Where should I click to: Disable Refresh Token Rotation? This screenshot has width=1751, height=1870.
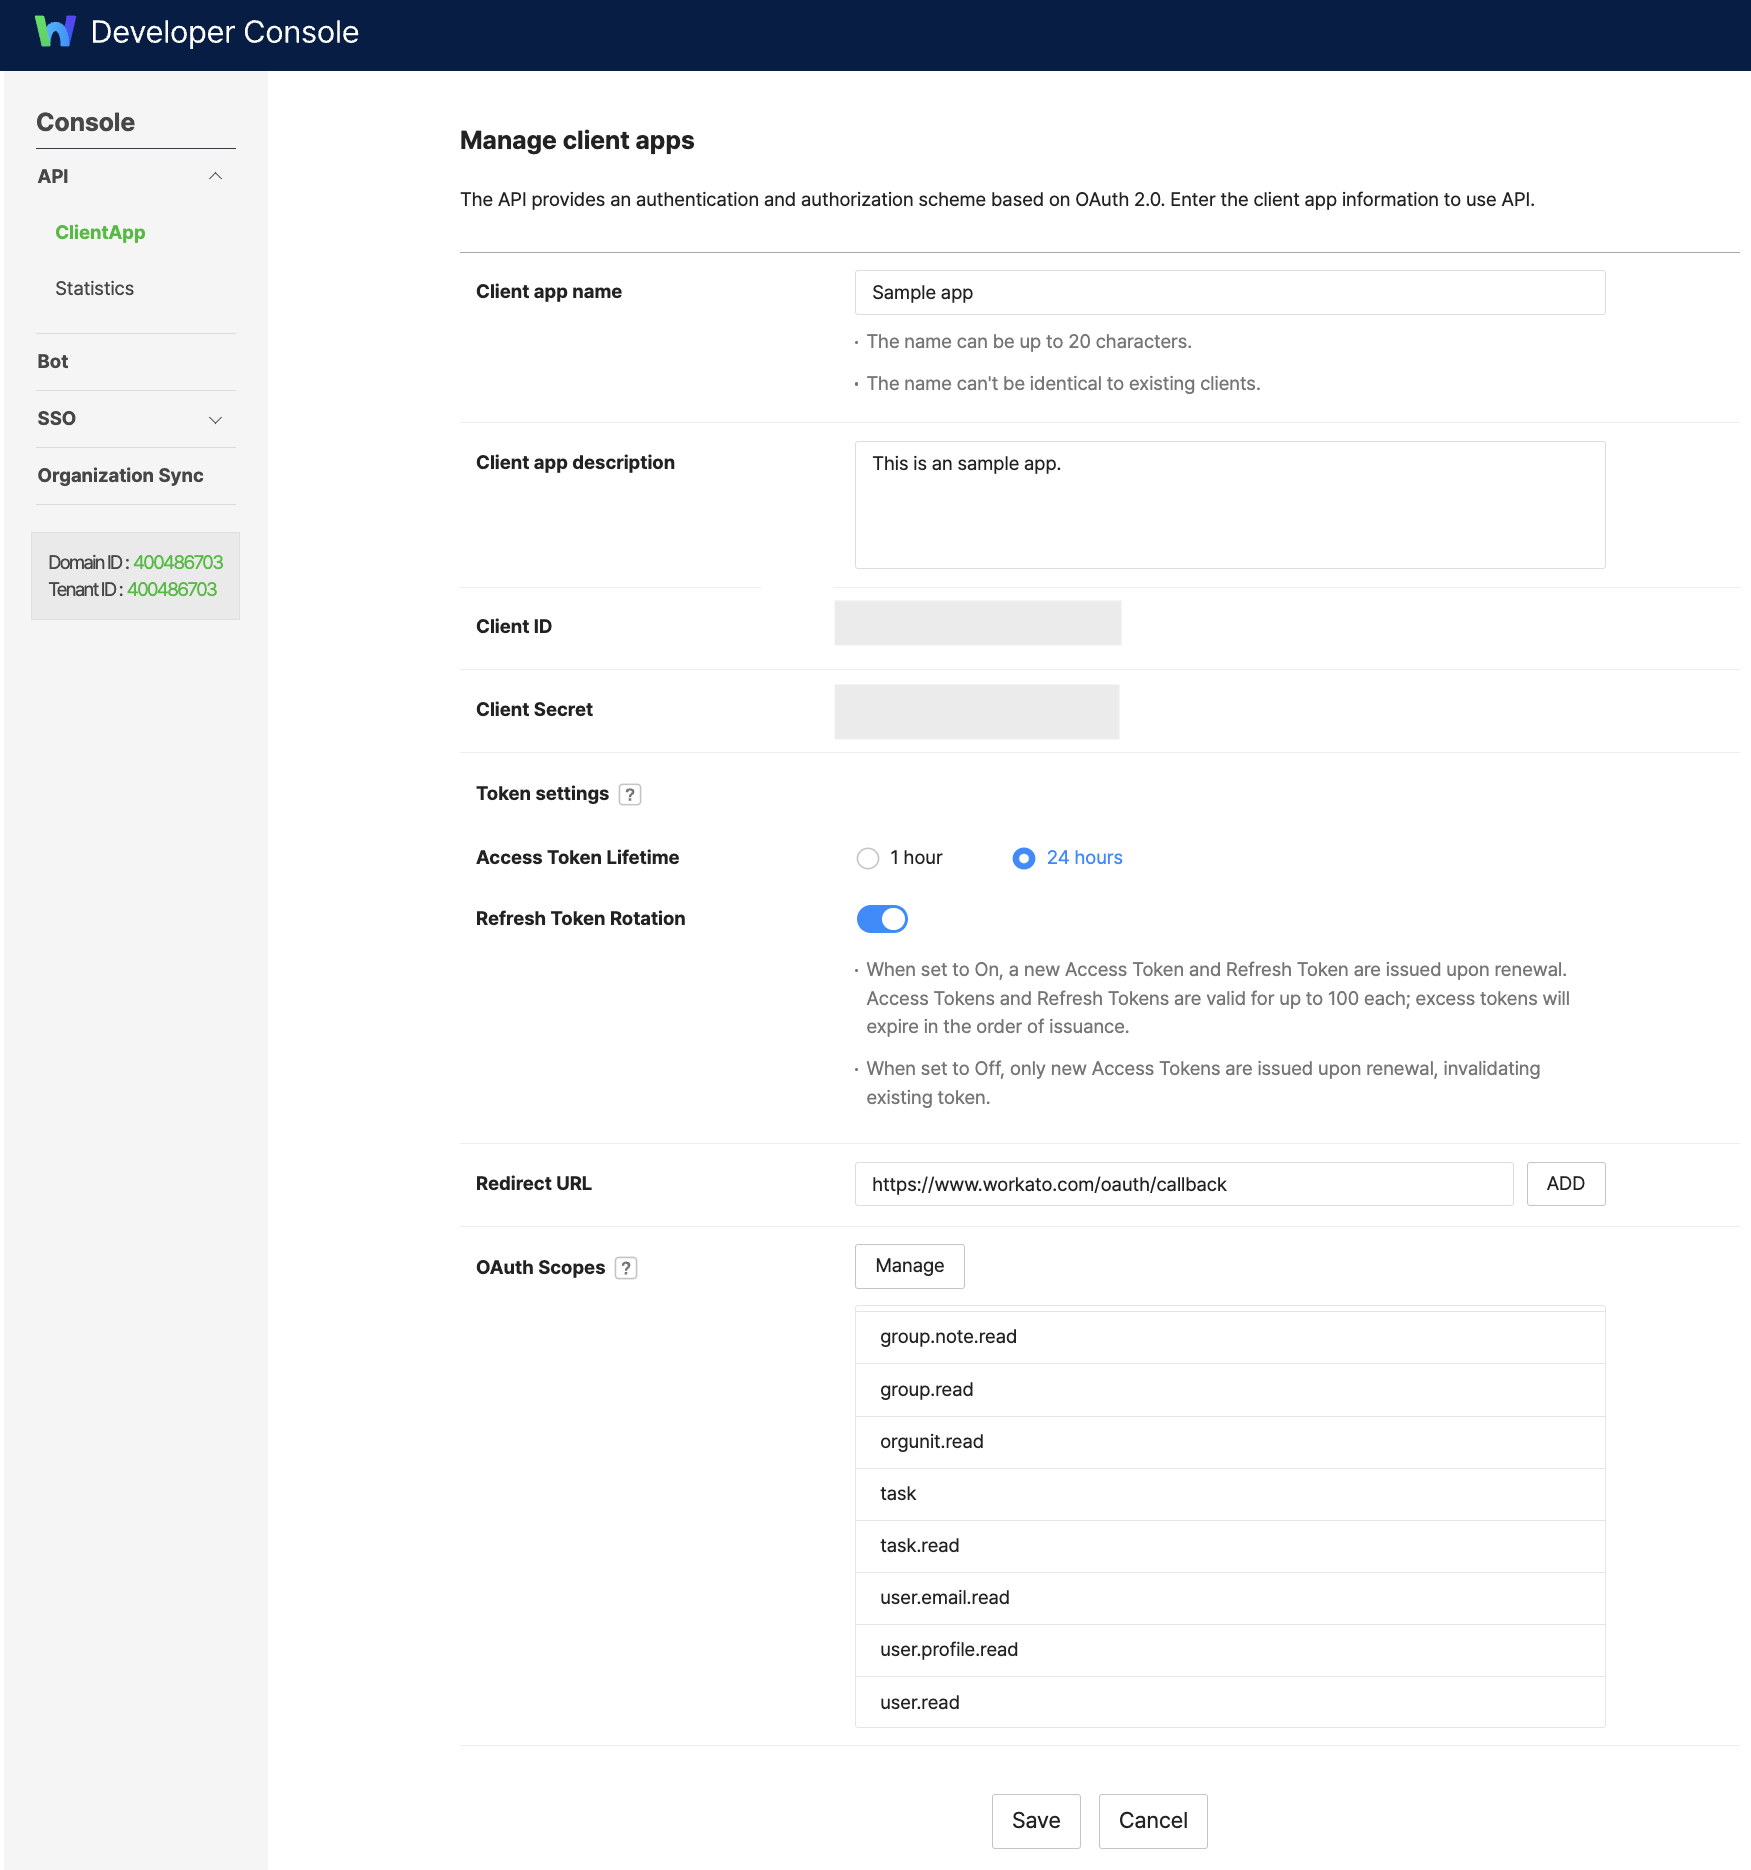coord(882,918)
